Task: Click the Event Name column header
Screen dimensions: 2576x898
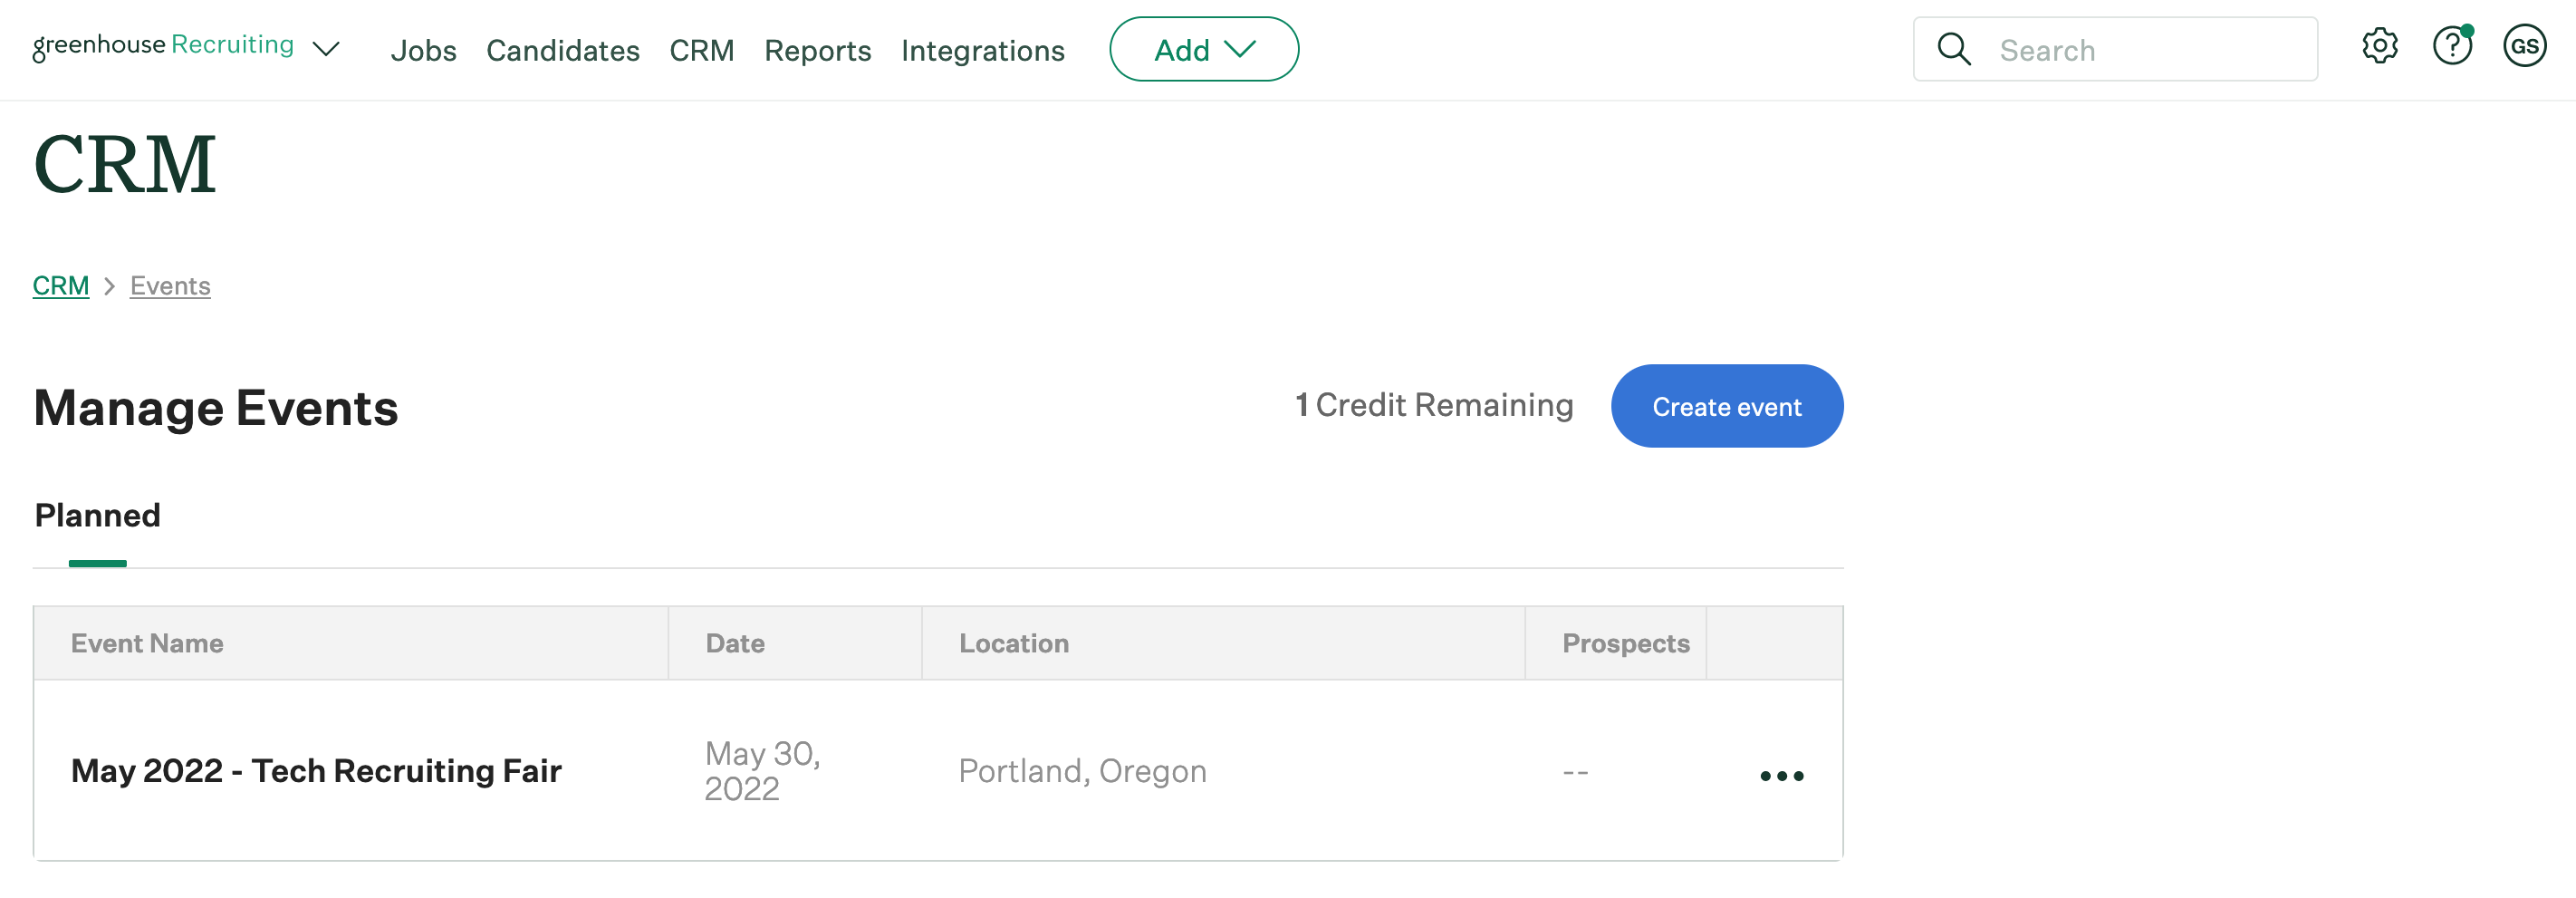Action: [147, 643]
